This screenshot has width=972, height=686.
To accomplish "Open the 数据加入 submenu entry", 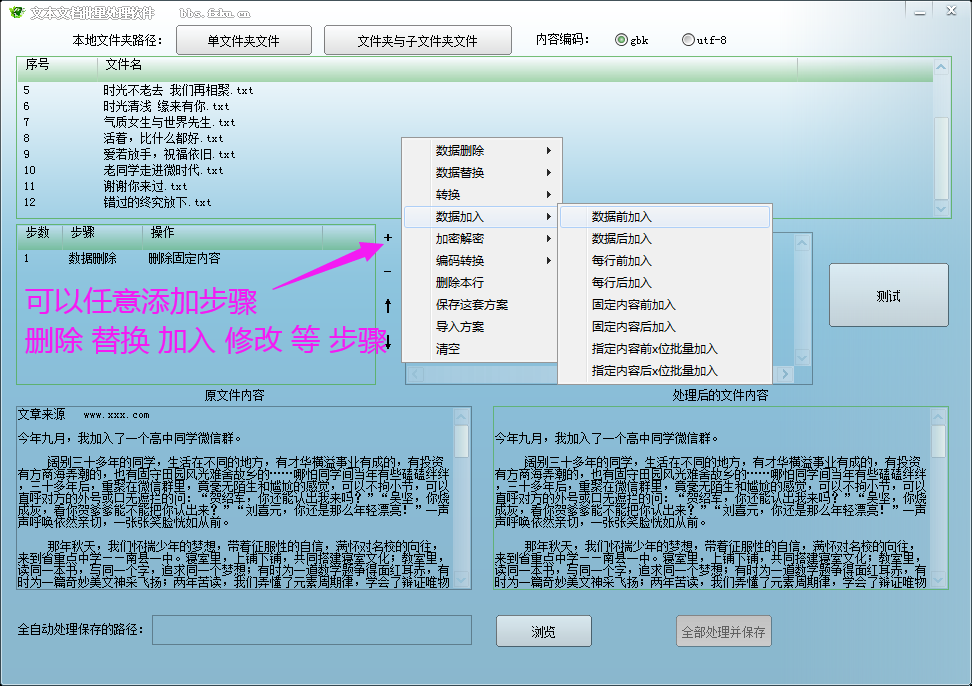I will pyautogui.click(x=482, y=217).
